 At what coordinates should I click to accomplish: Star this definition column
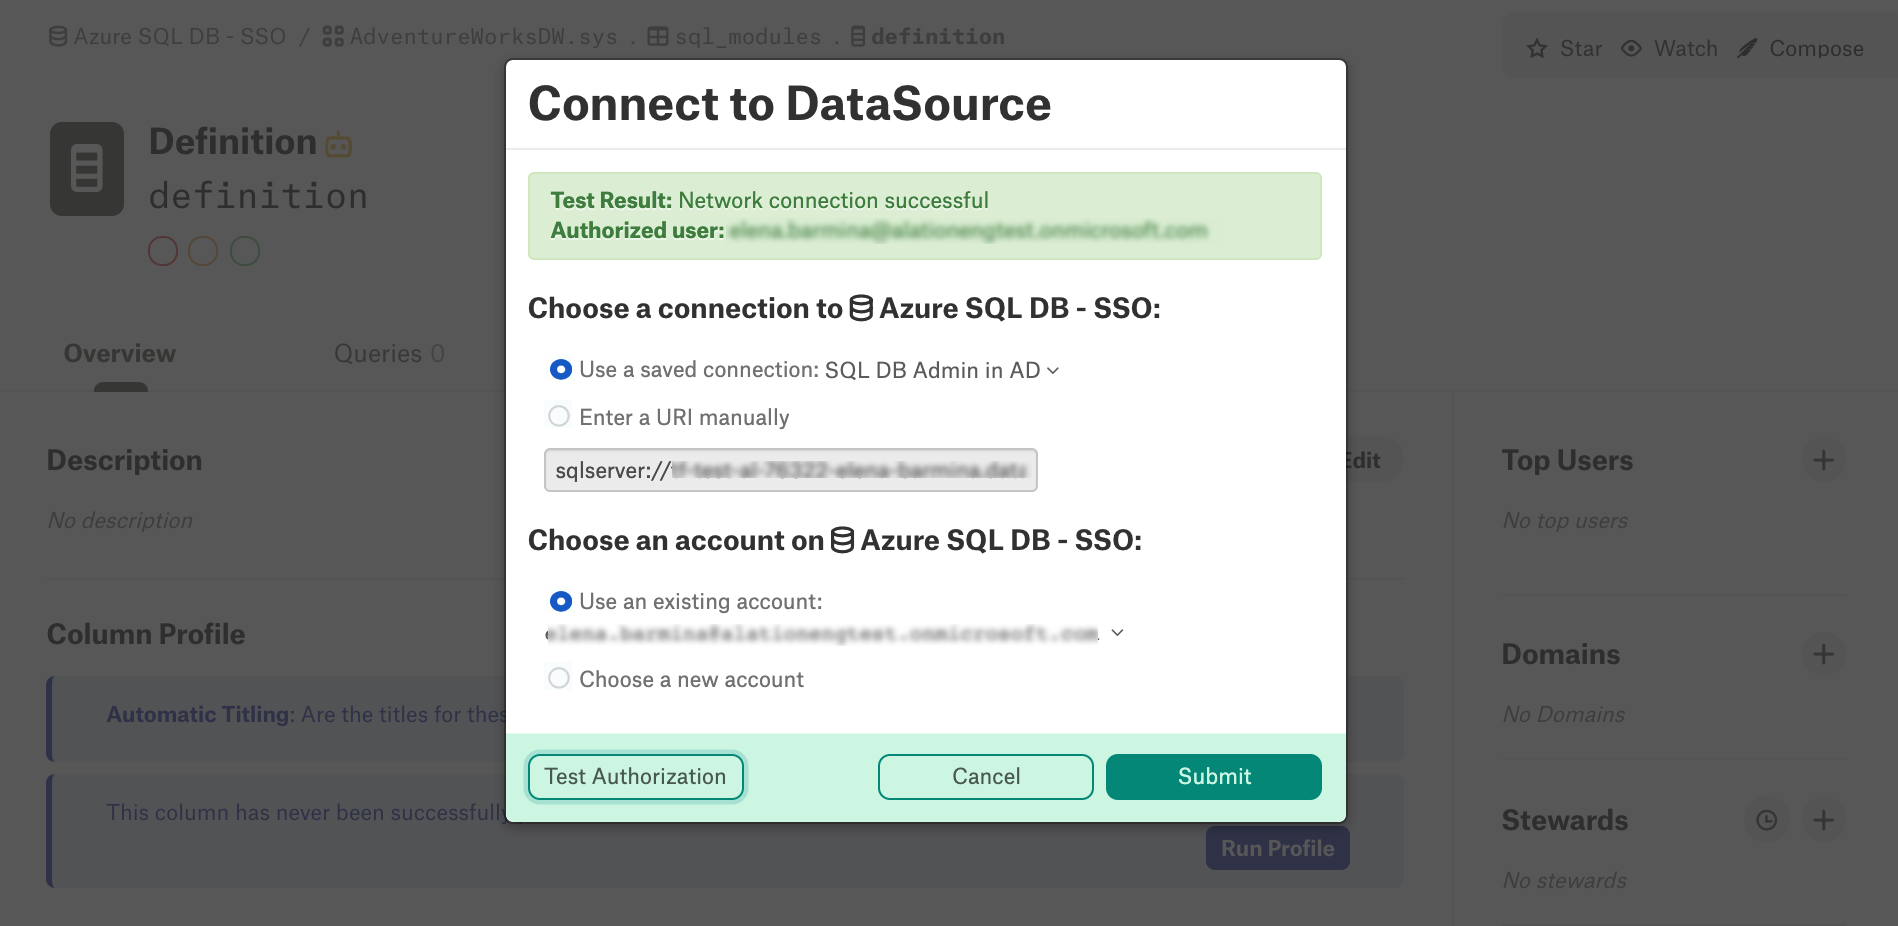[1564, 49]
